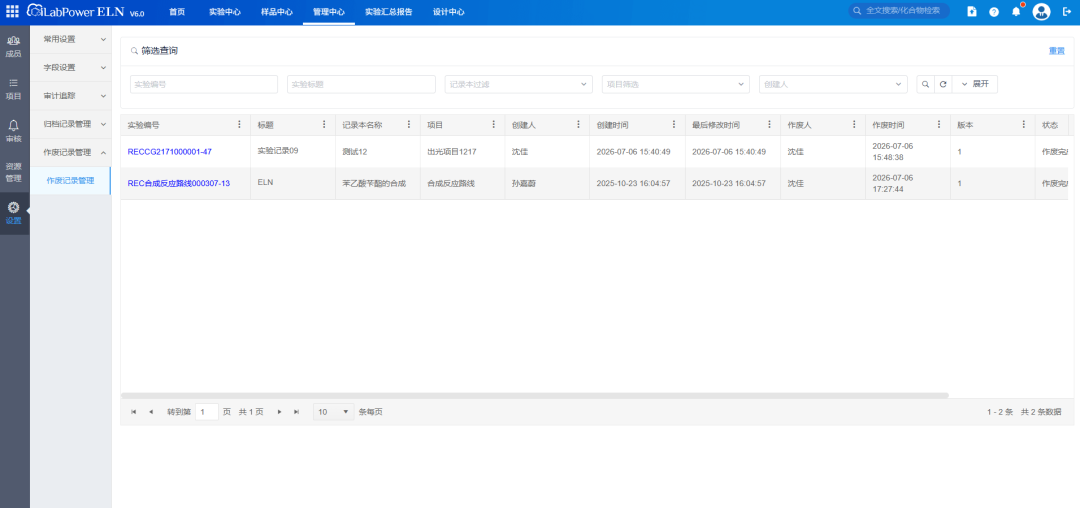Open the 项目 sidebar icon

(13, 89)
